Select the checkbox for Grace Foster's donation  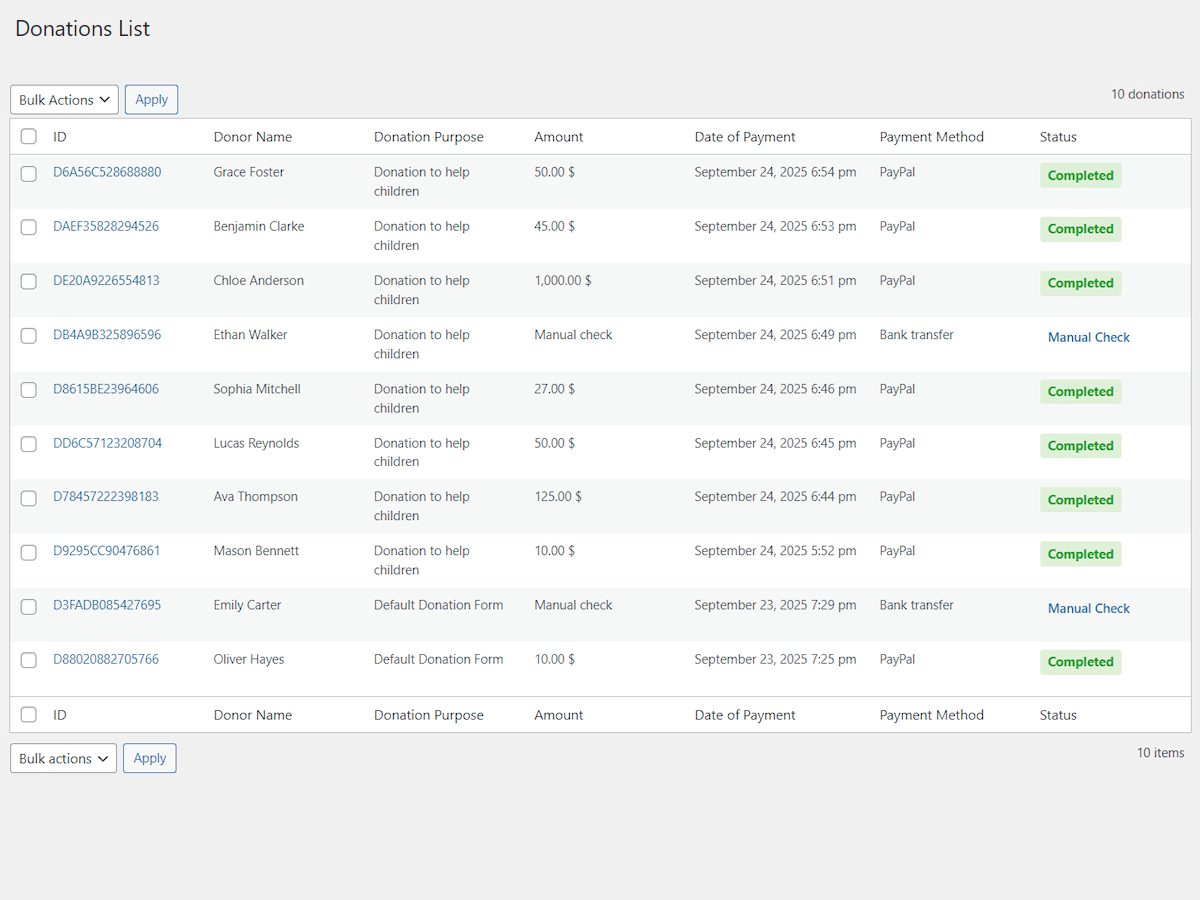pyautogui.click(x=28, y=173)
